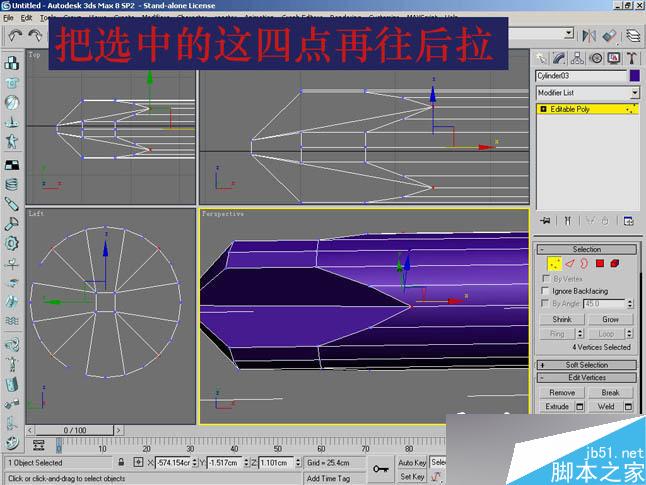Screen dimensions: 646x485
Task: Click the 0 / 100 time slider
Action: pyautogui.click(x=75, y=430)
